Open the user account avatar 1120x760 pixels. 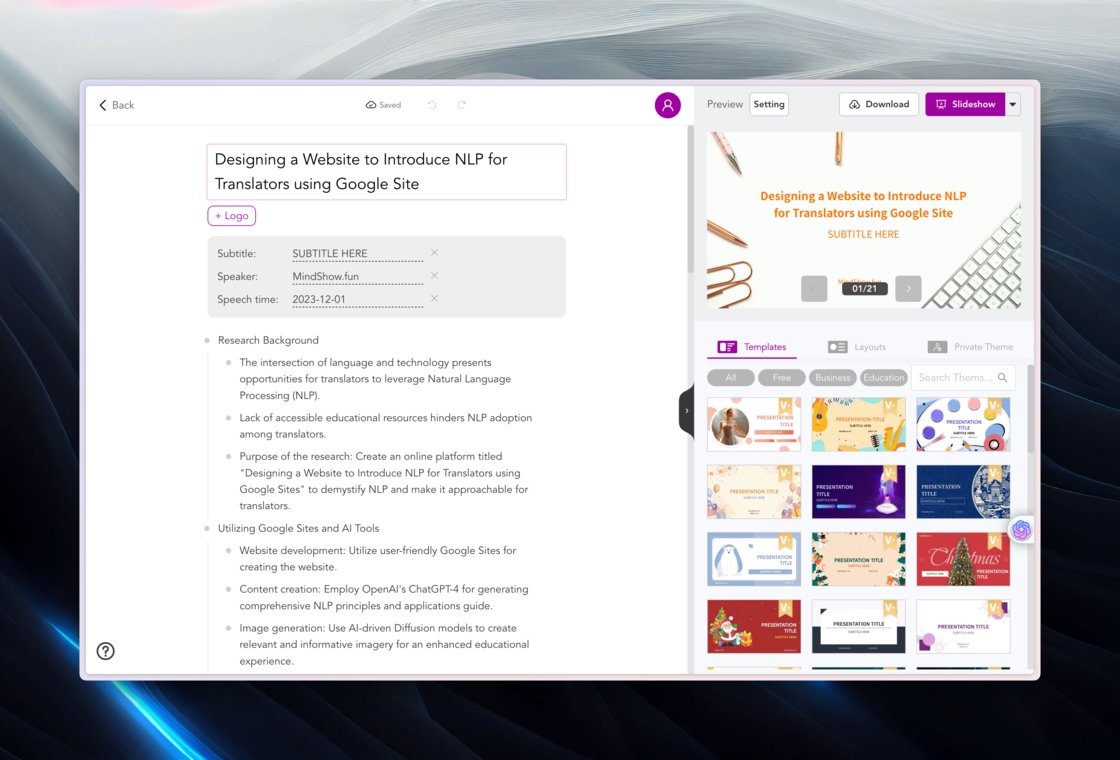(667, 105)
